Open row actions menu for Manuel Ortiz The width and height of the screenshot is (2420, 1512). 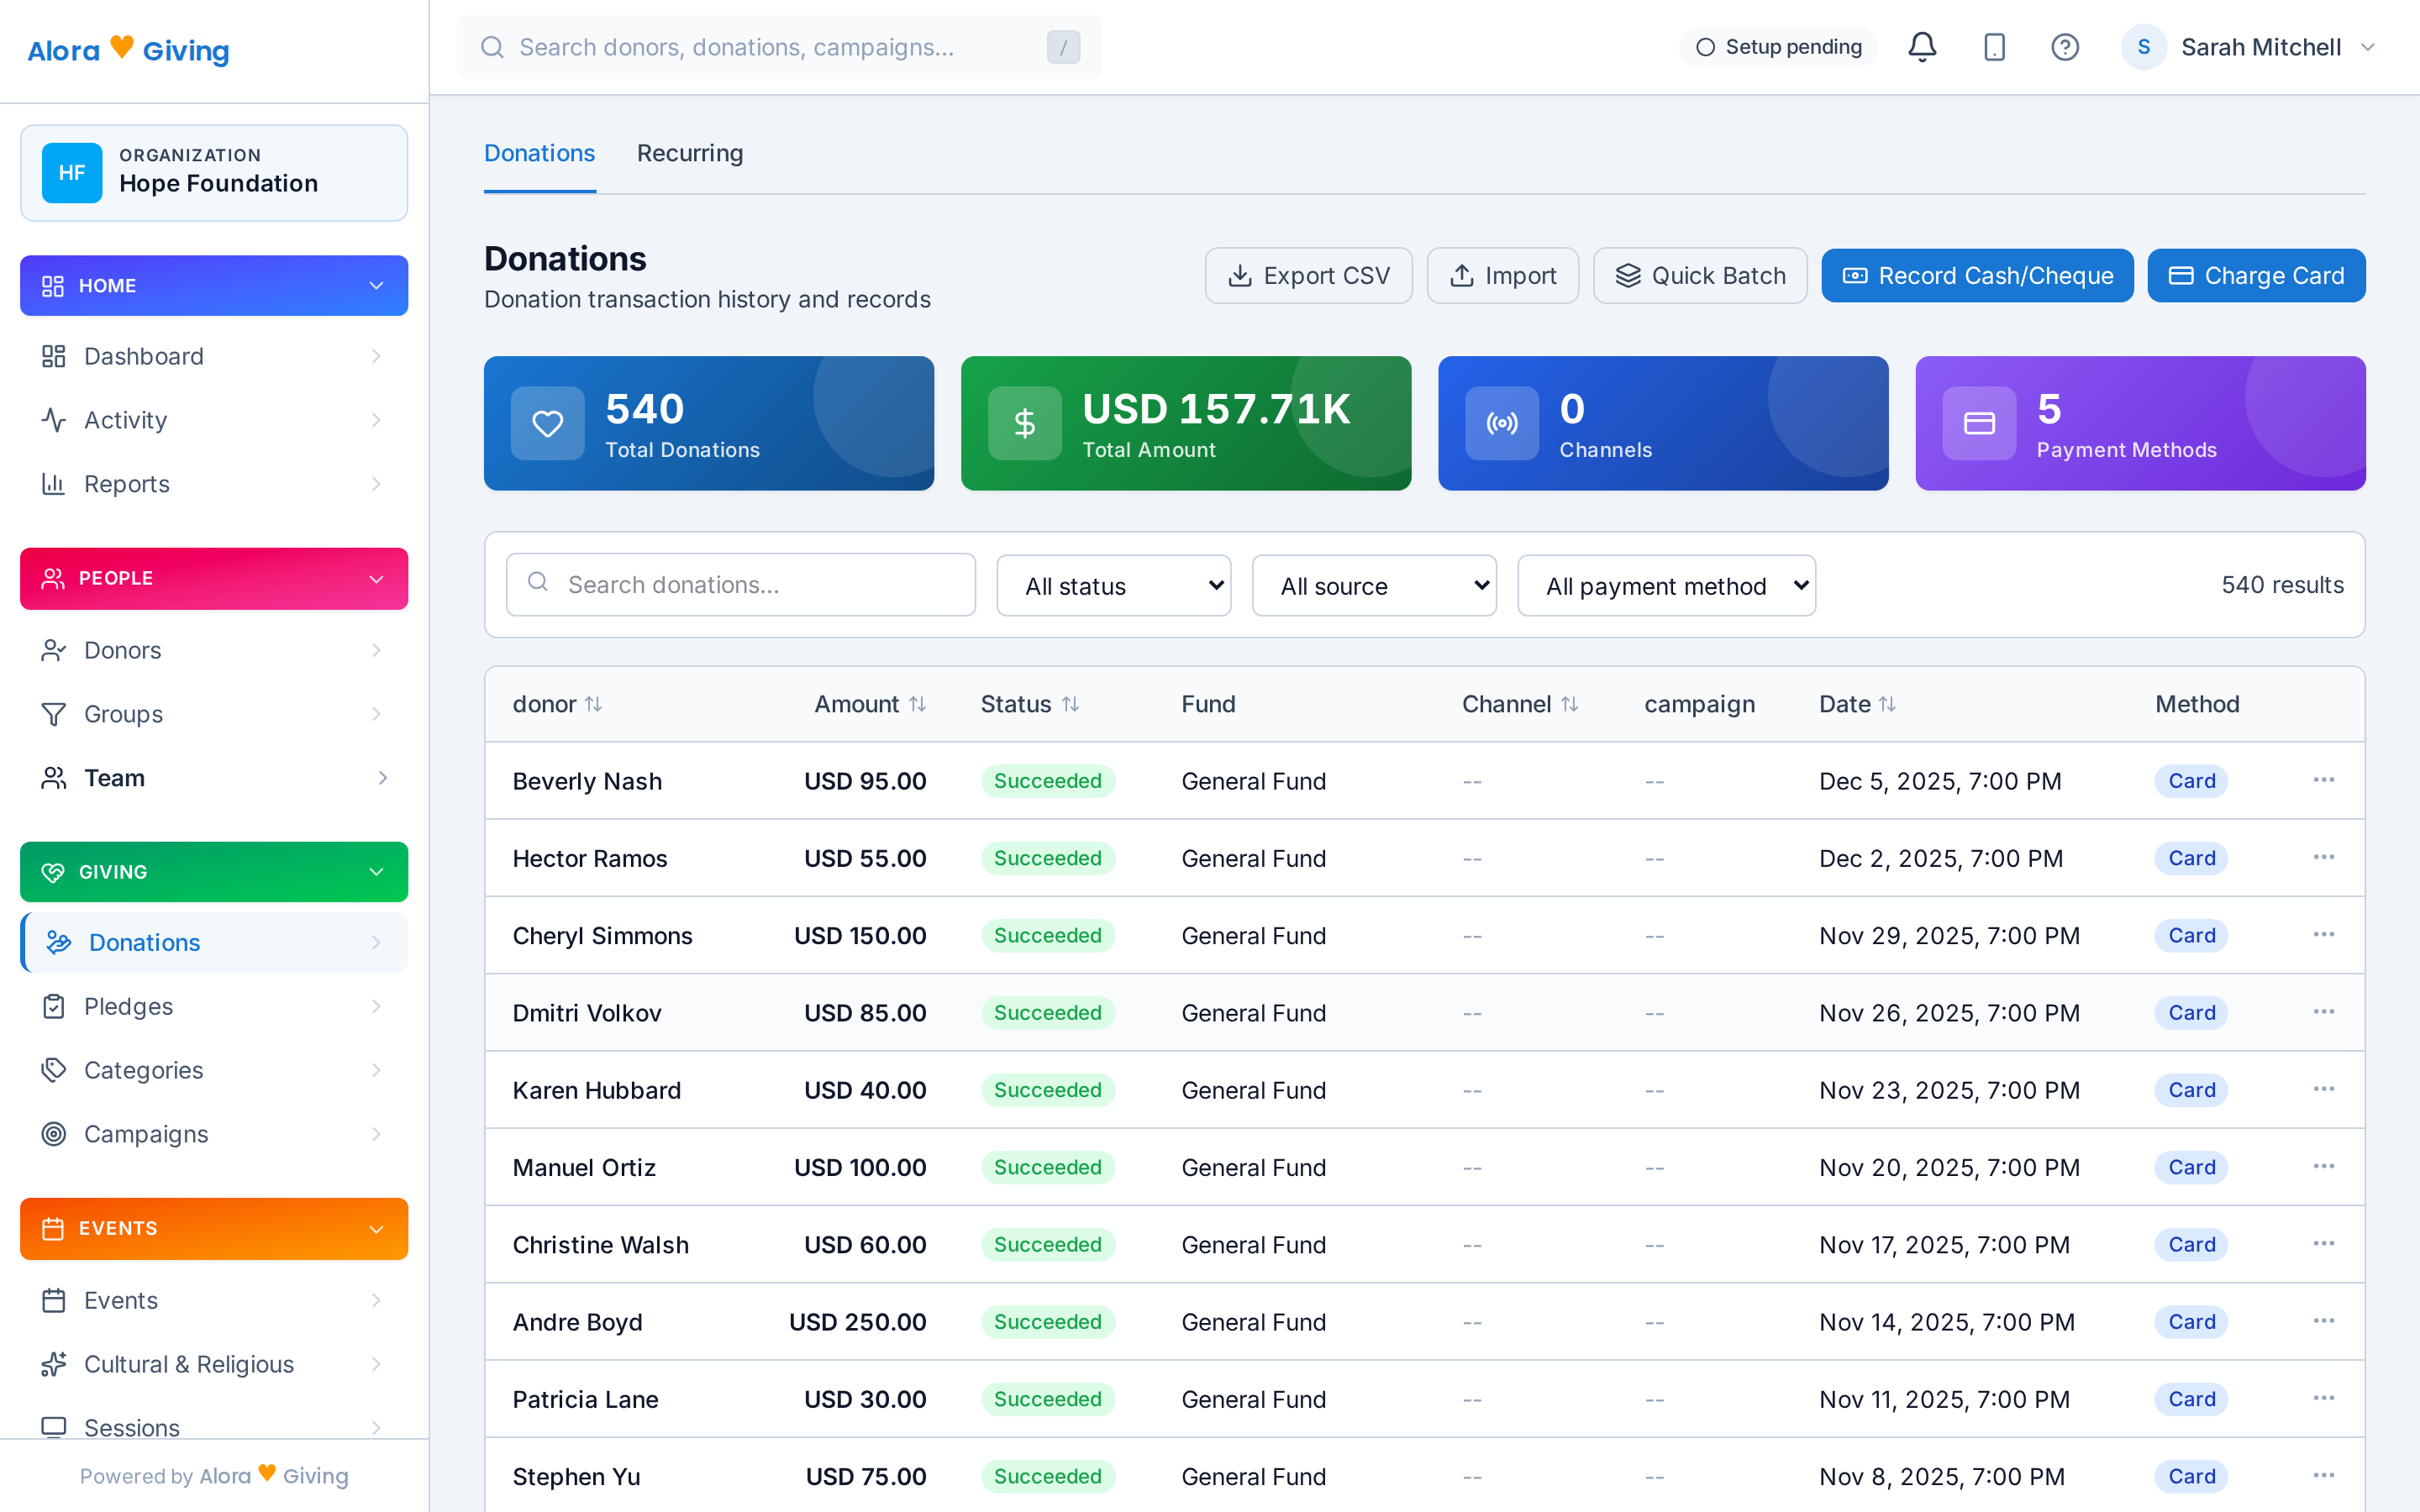tap(2323, 1166)
